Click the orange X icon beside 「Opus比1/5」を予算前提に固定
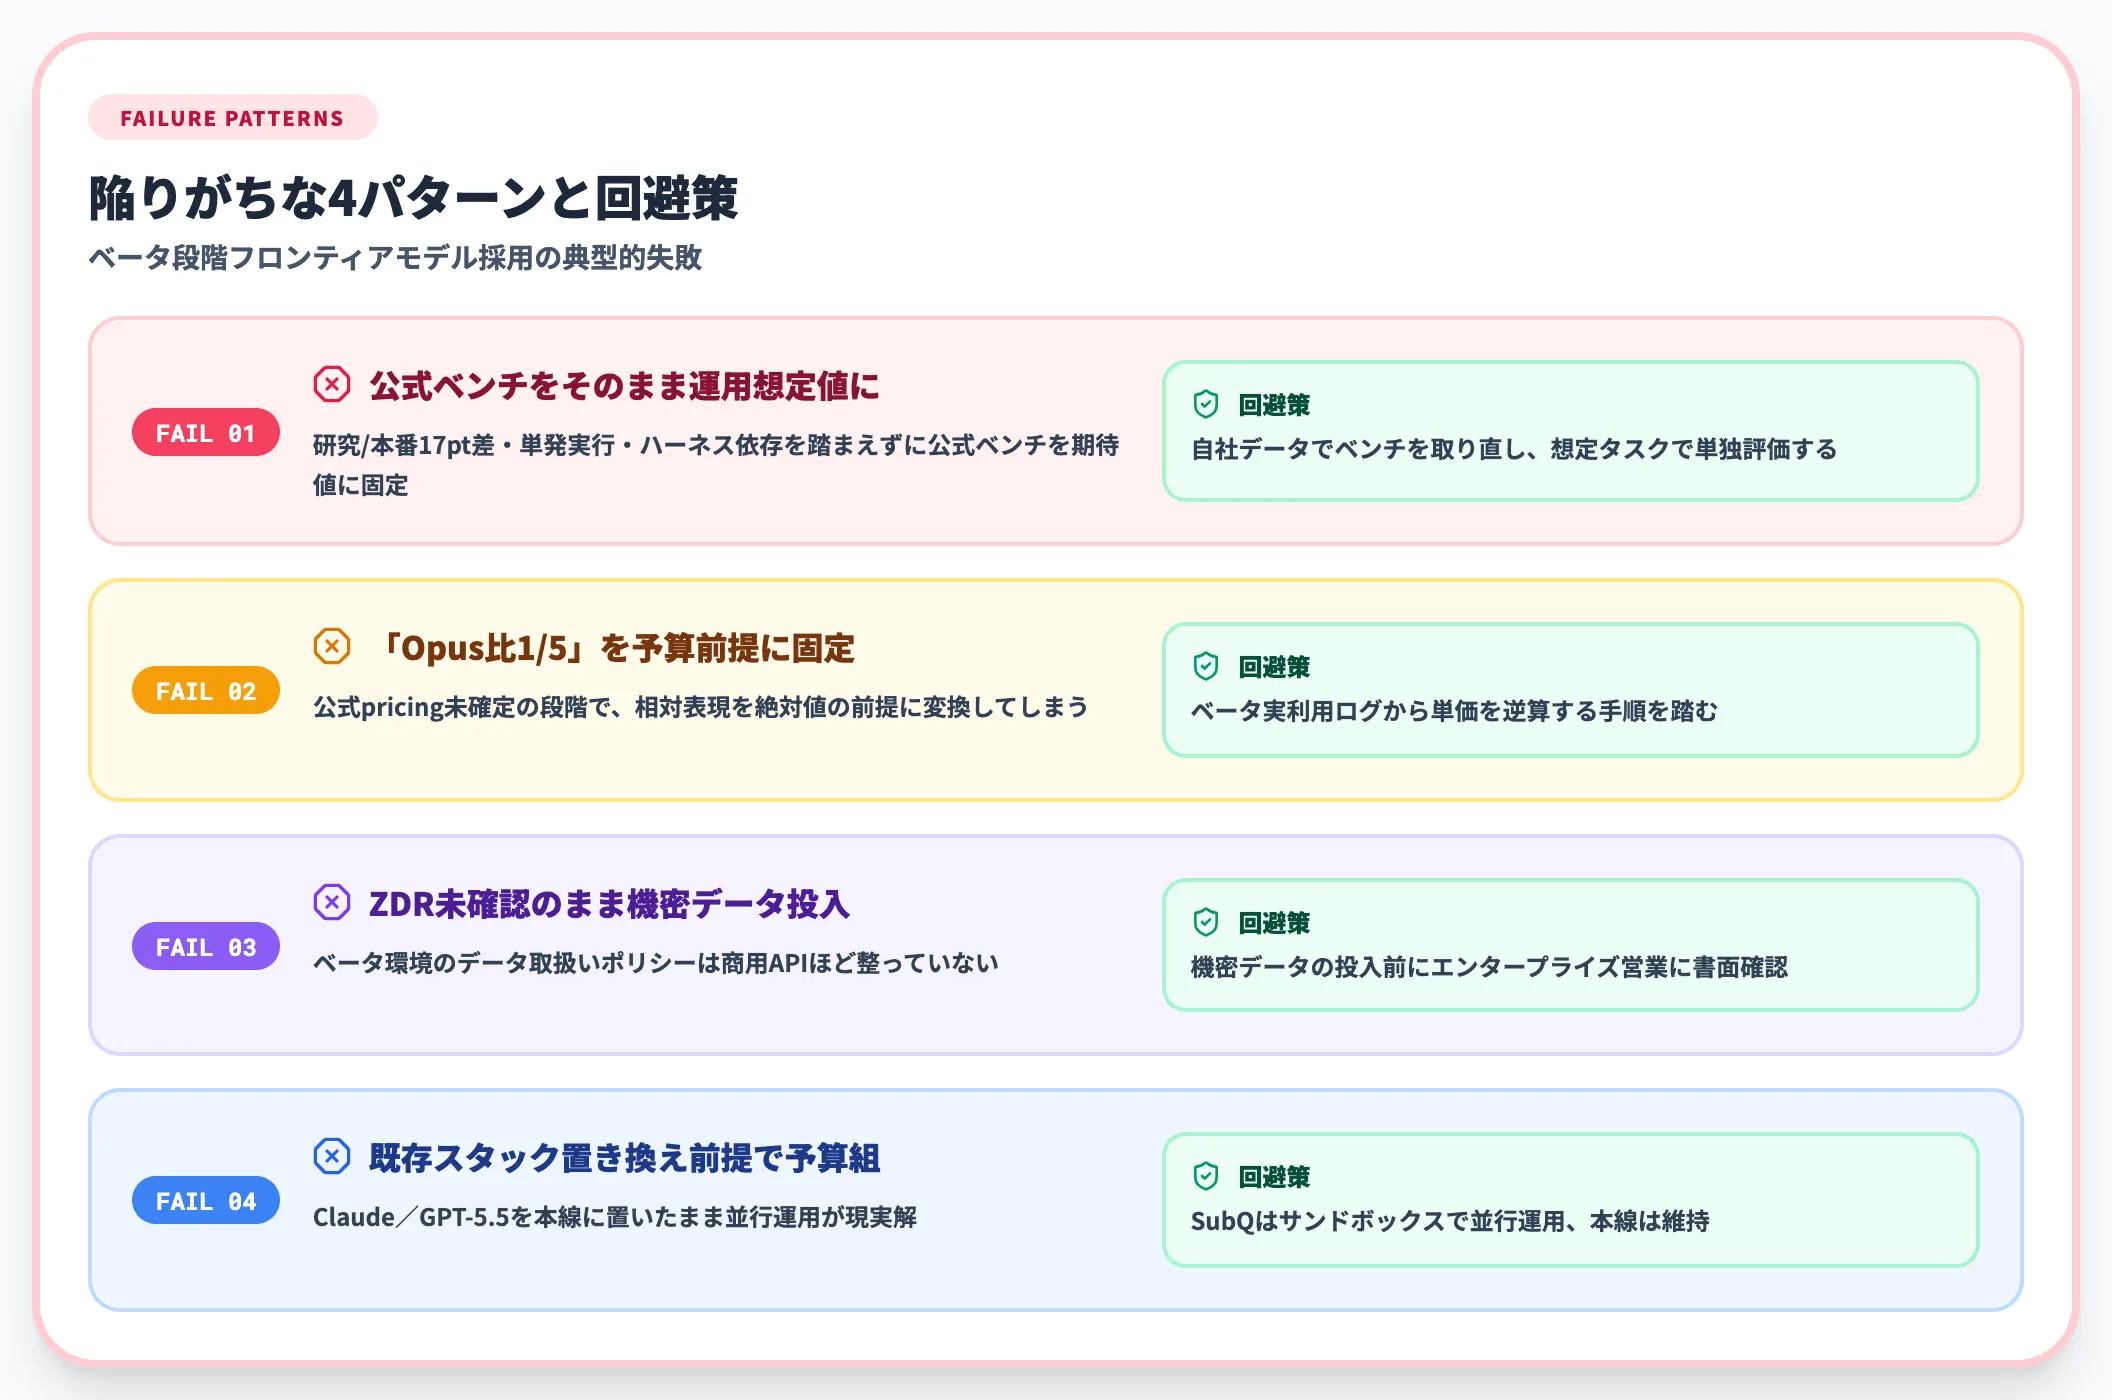Screen dimensions: 2112x1400 tap(332, 646)
